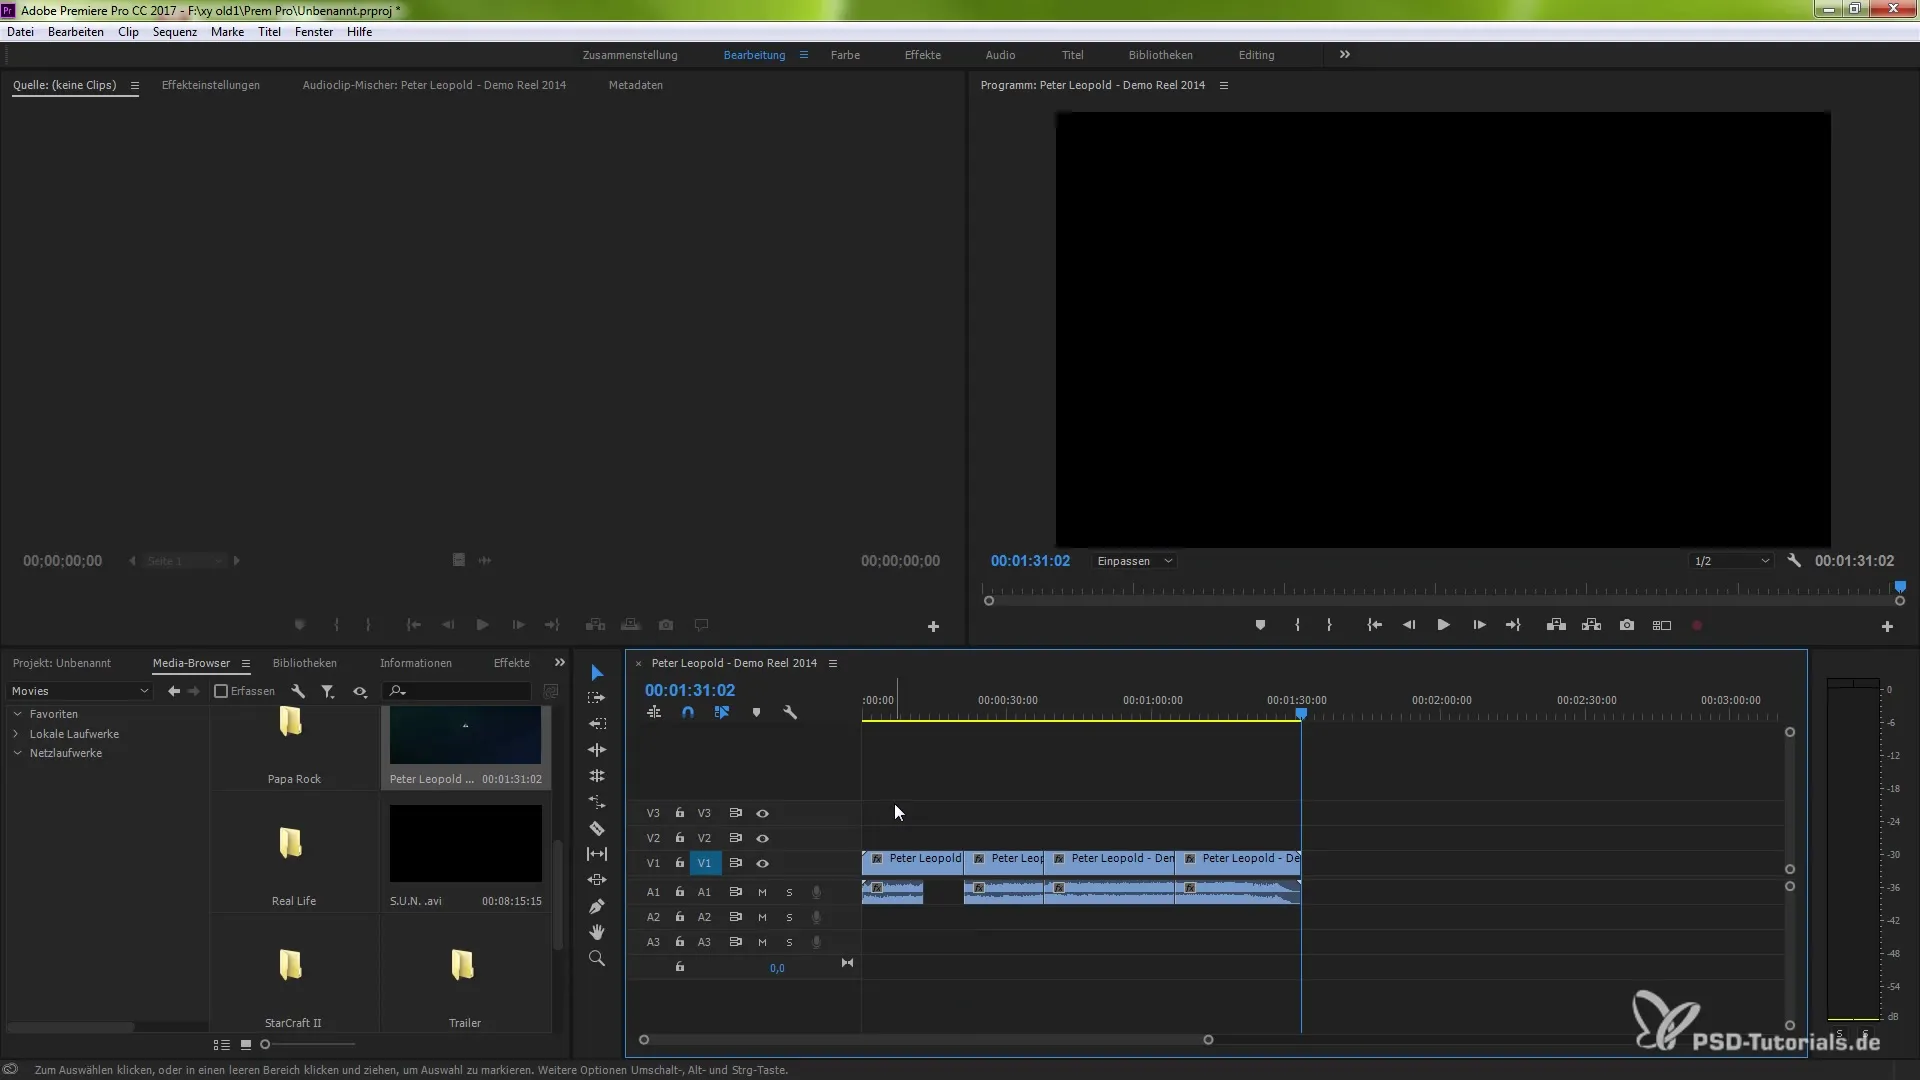Open timeline wrench display settings
This screenshot has width=1920, height=1080.
pyautogui.click(x=790, y=713)
